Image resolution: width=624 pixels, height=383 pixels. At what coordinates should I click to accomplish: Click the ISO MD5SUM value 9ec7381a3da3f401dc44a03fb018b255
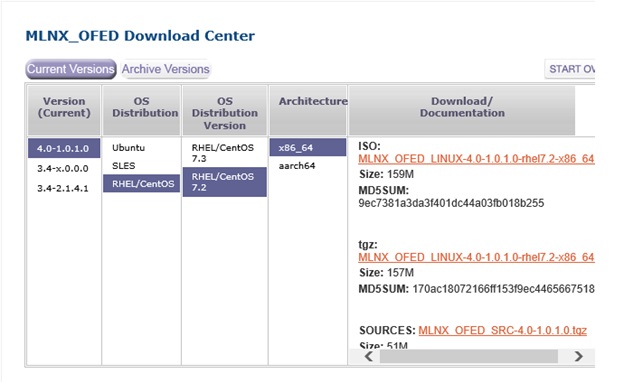(x=451, y=203)
